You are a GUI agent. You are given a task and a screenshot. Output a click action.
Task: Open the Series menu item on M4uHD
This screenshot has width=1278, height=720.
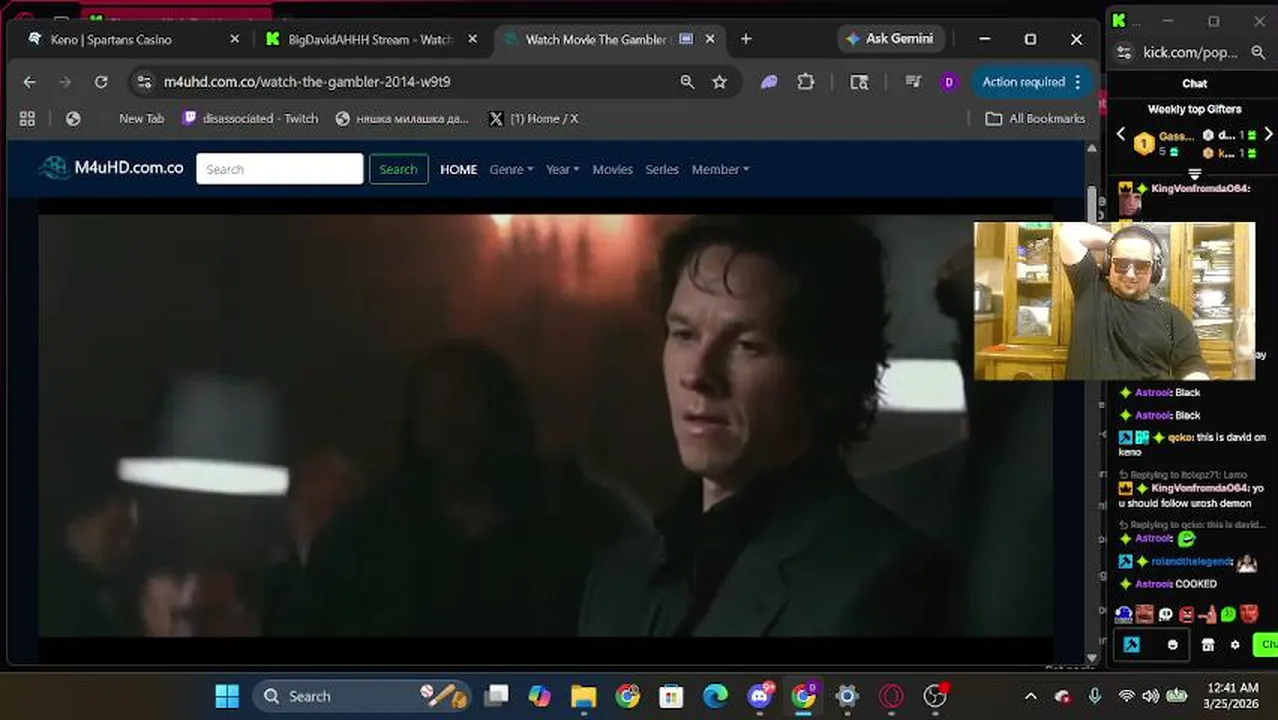pos(662,169)
